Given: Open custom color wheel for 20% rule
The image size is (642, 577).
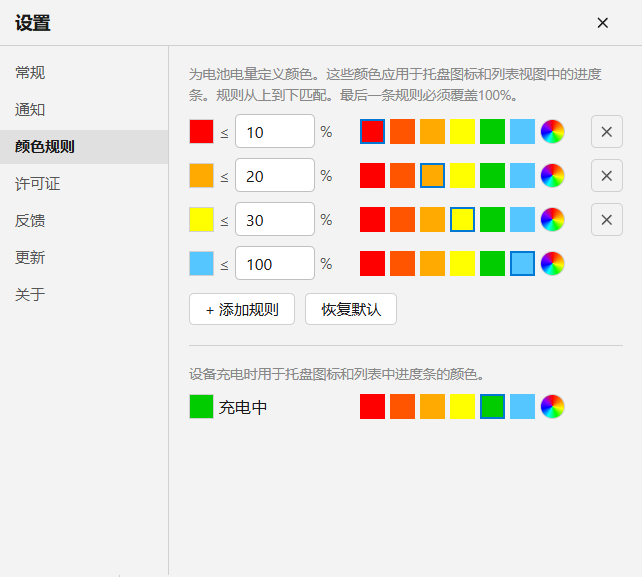Looking at the screenshot, I should click(552, 176).
